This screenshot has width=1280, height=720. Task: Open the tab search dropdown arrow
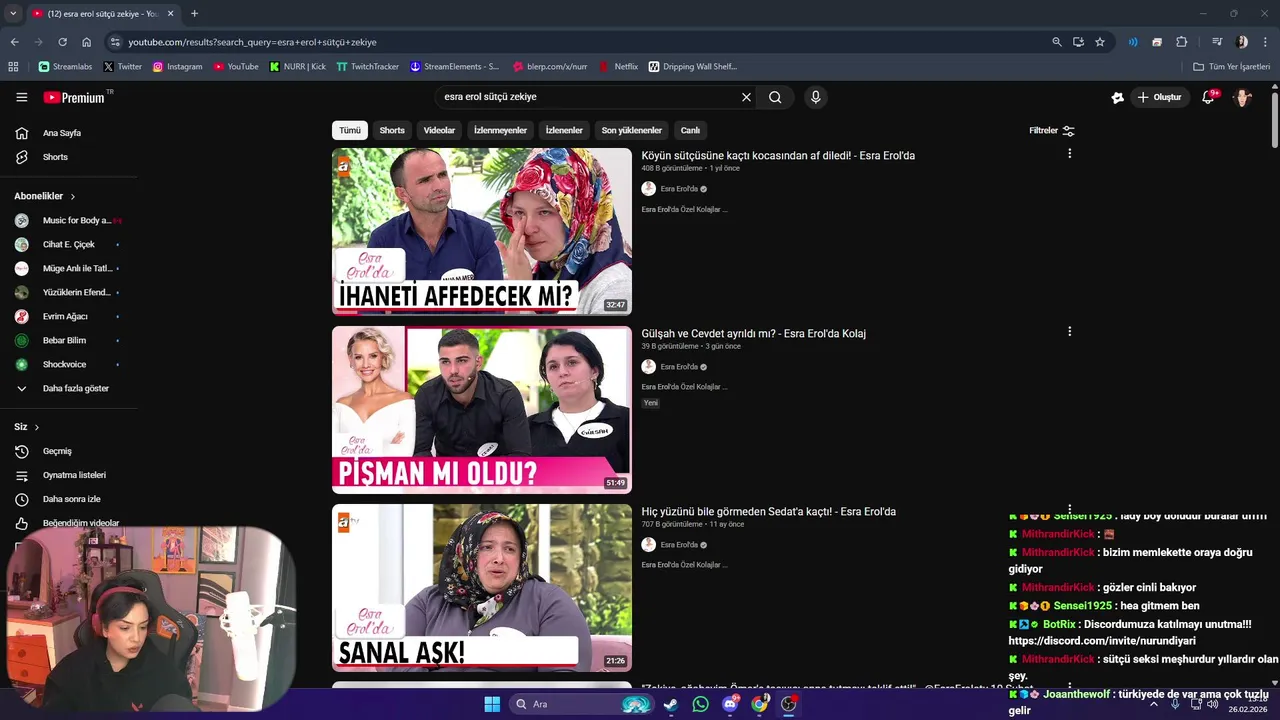pyautogui.click(x=13, y=13)
